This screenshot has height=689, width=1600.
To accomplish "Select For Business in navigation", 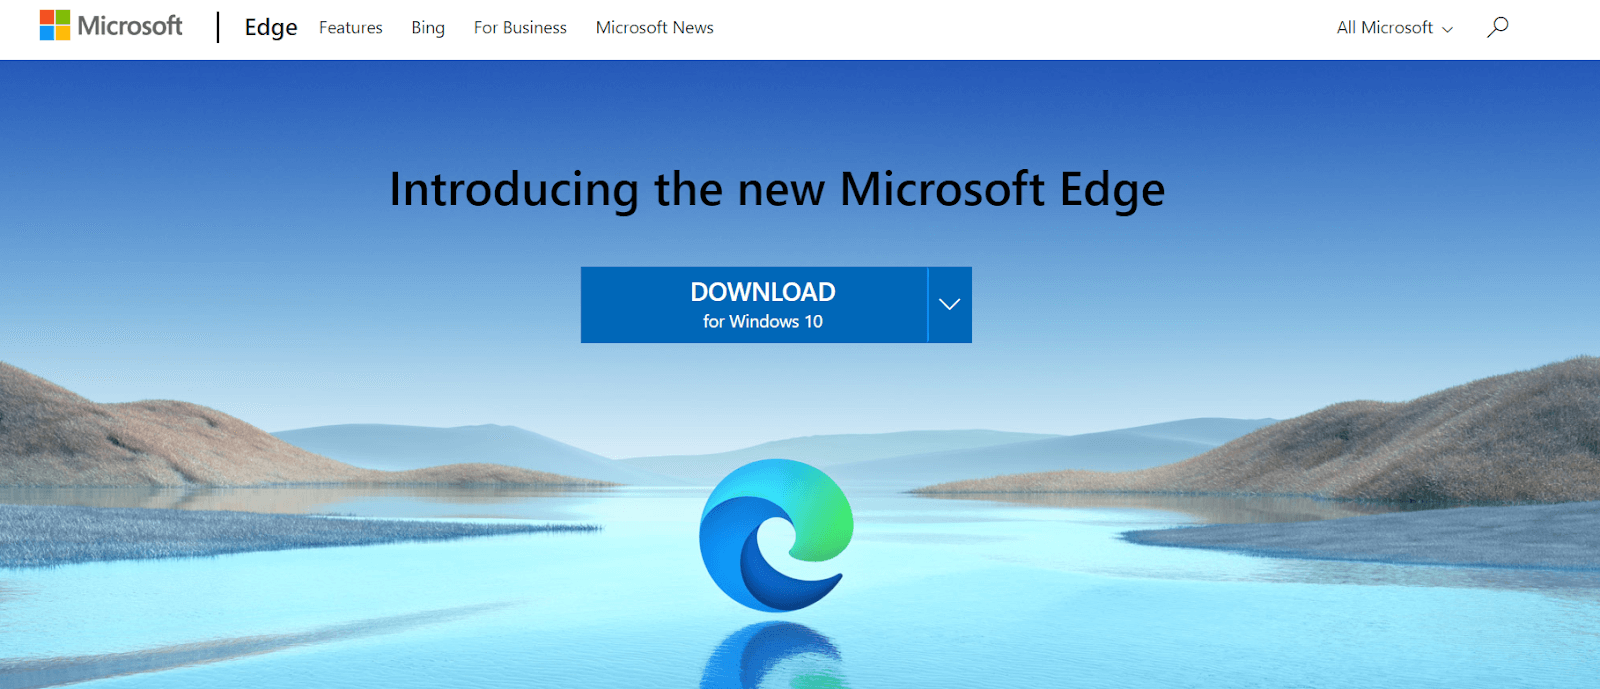I will point(520,28).
